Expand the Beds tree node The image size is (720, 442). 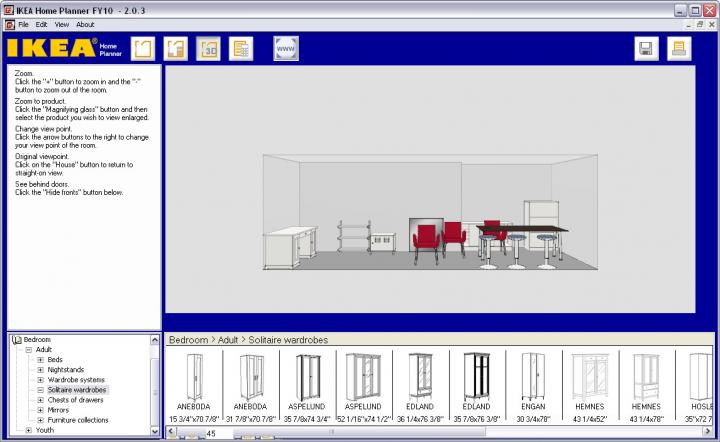tap(41, 360)
